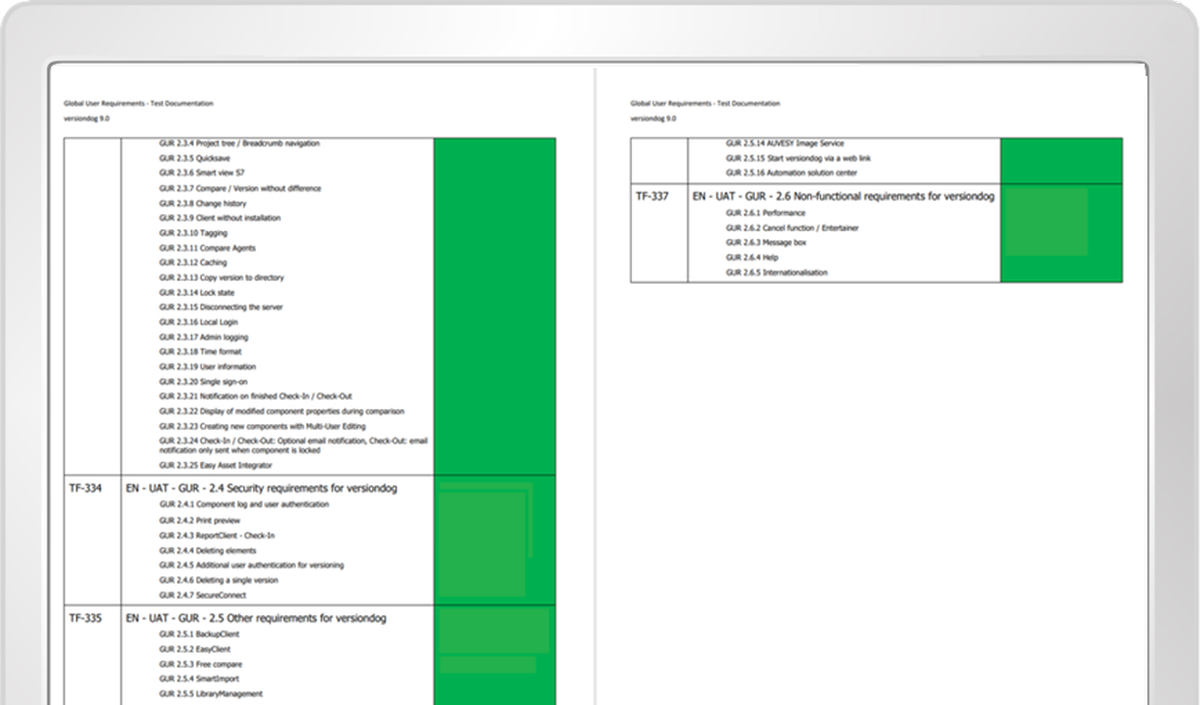Click GUR 2.6.2 Cancel function / Entertainer

click(792, 228)
